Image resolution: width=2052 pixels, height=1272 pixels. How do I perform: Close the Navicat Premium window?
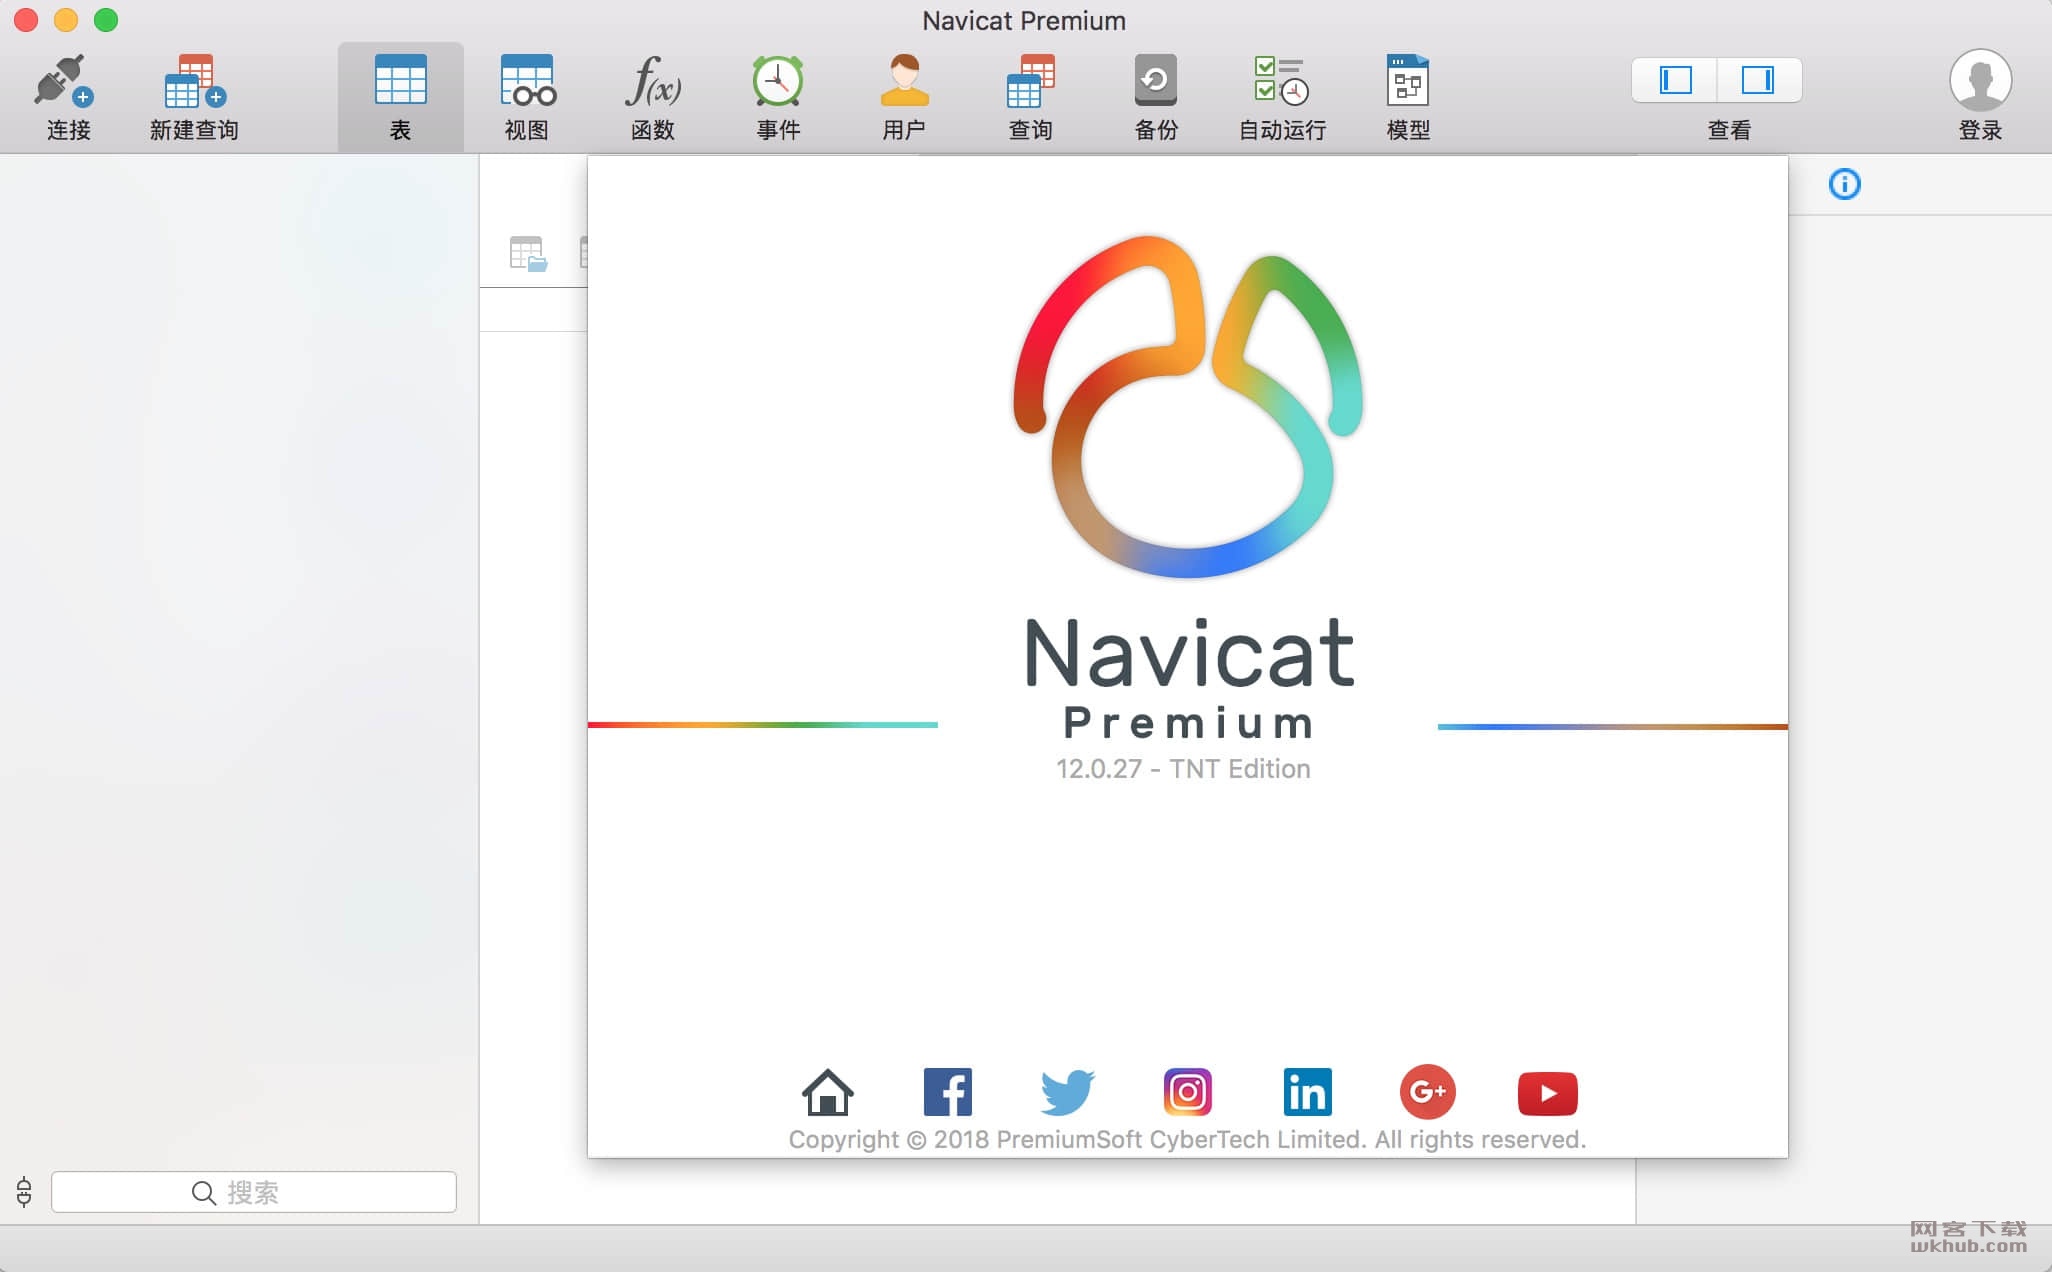[x=26, y=20]
